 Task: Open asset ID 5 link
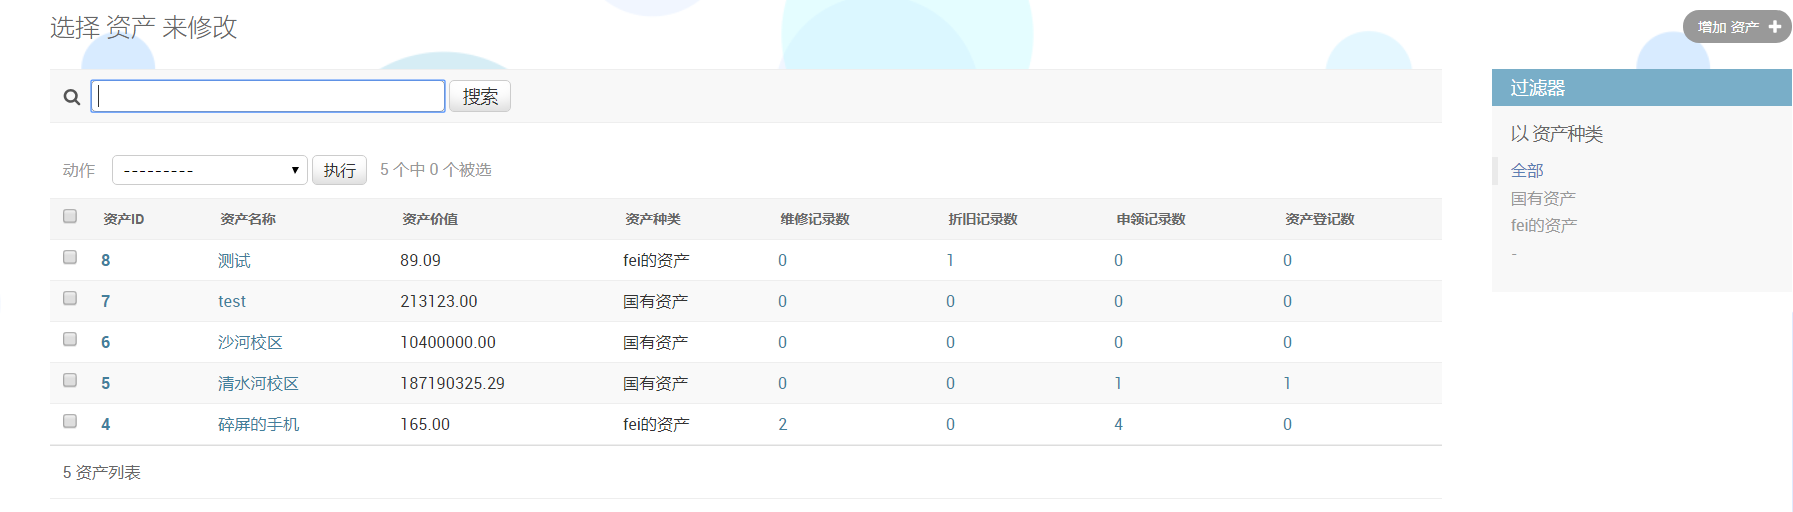pos(106,383)
